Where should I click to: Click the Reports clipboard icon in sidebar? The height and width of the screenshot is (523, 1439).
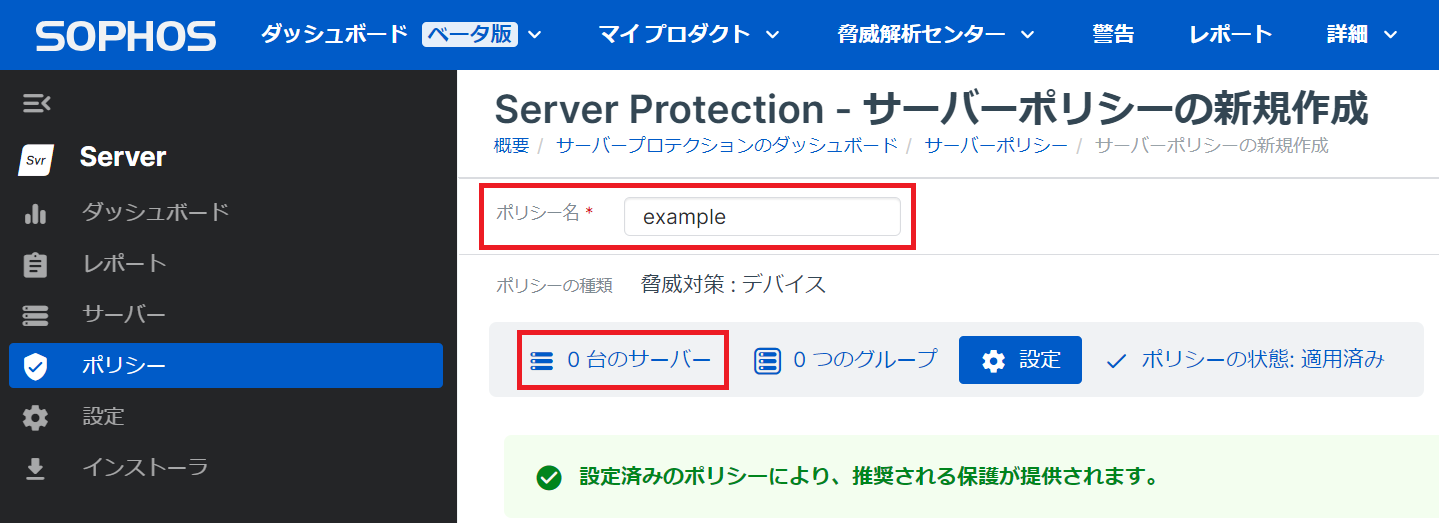36,265
